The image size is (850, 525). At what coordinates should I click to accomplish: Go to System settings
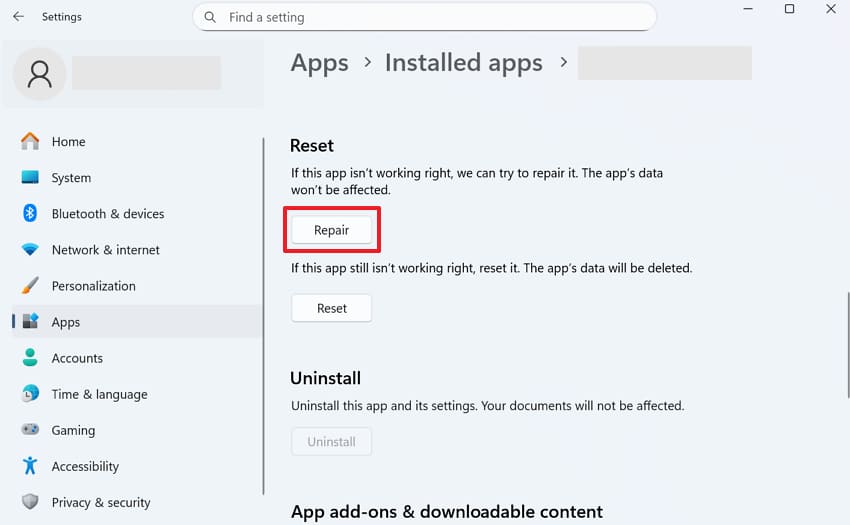coord(137,177)
